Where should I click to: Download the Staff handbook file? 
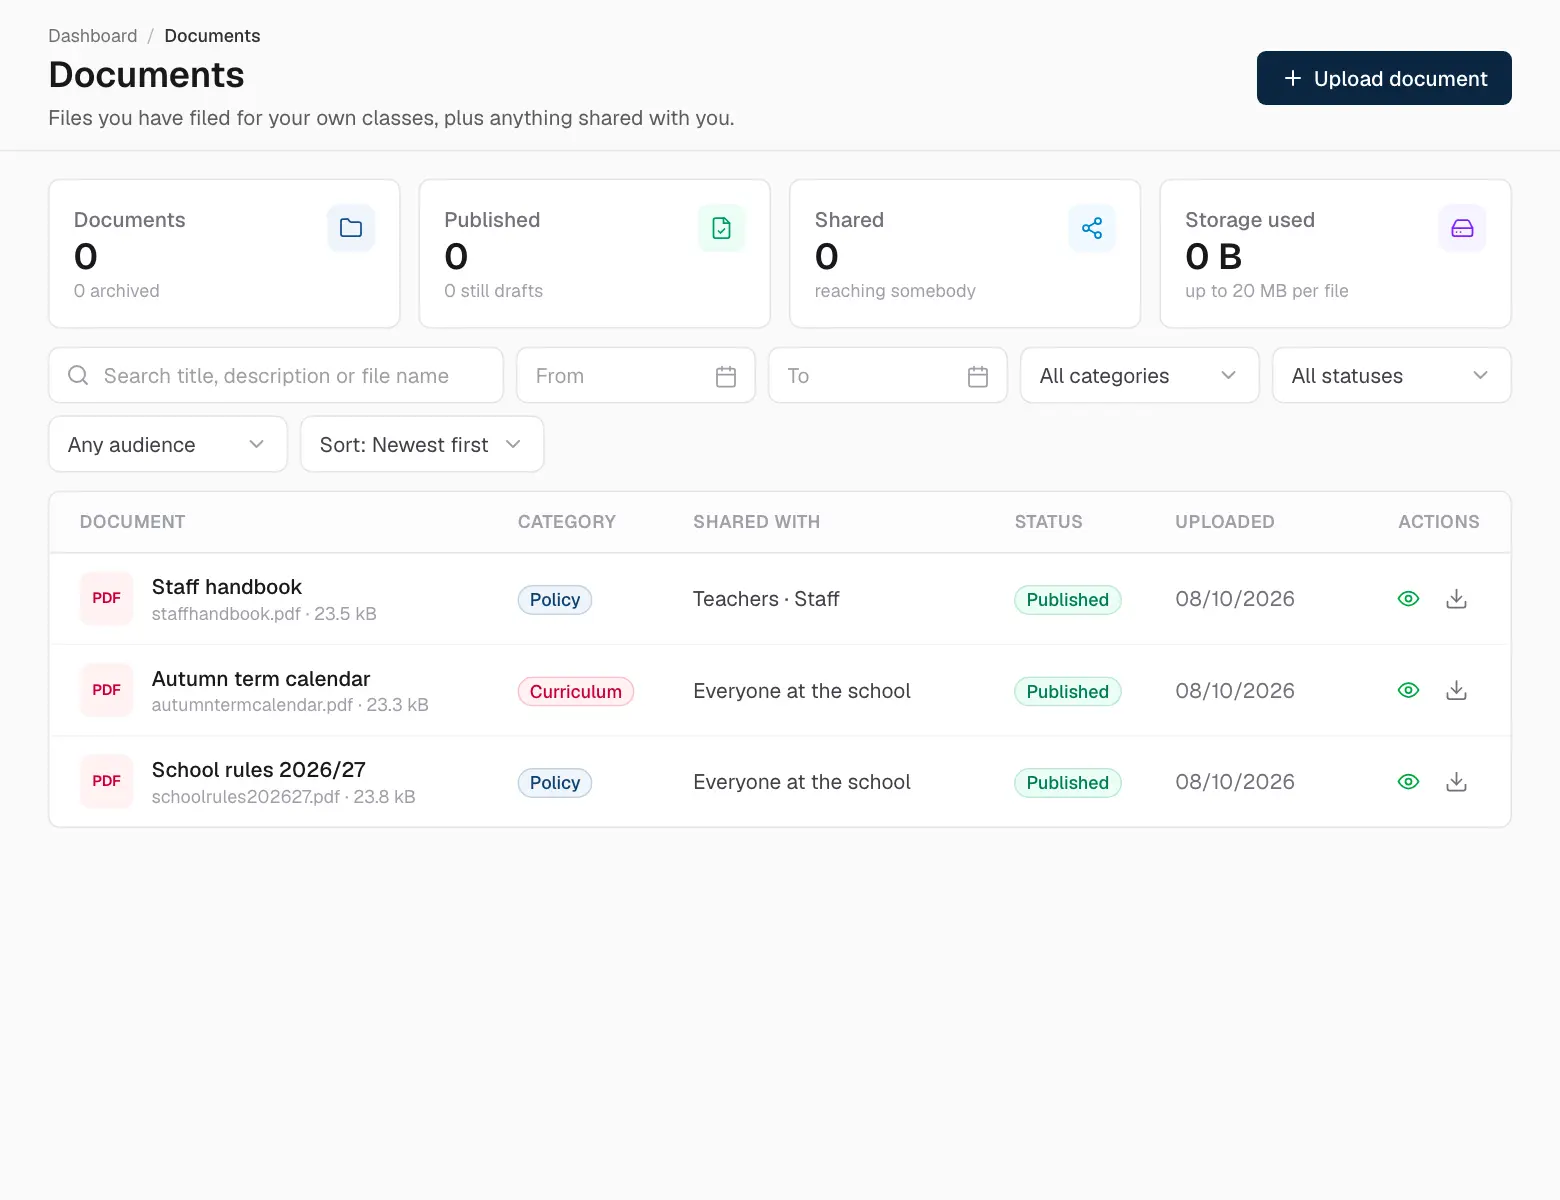1457,599
